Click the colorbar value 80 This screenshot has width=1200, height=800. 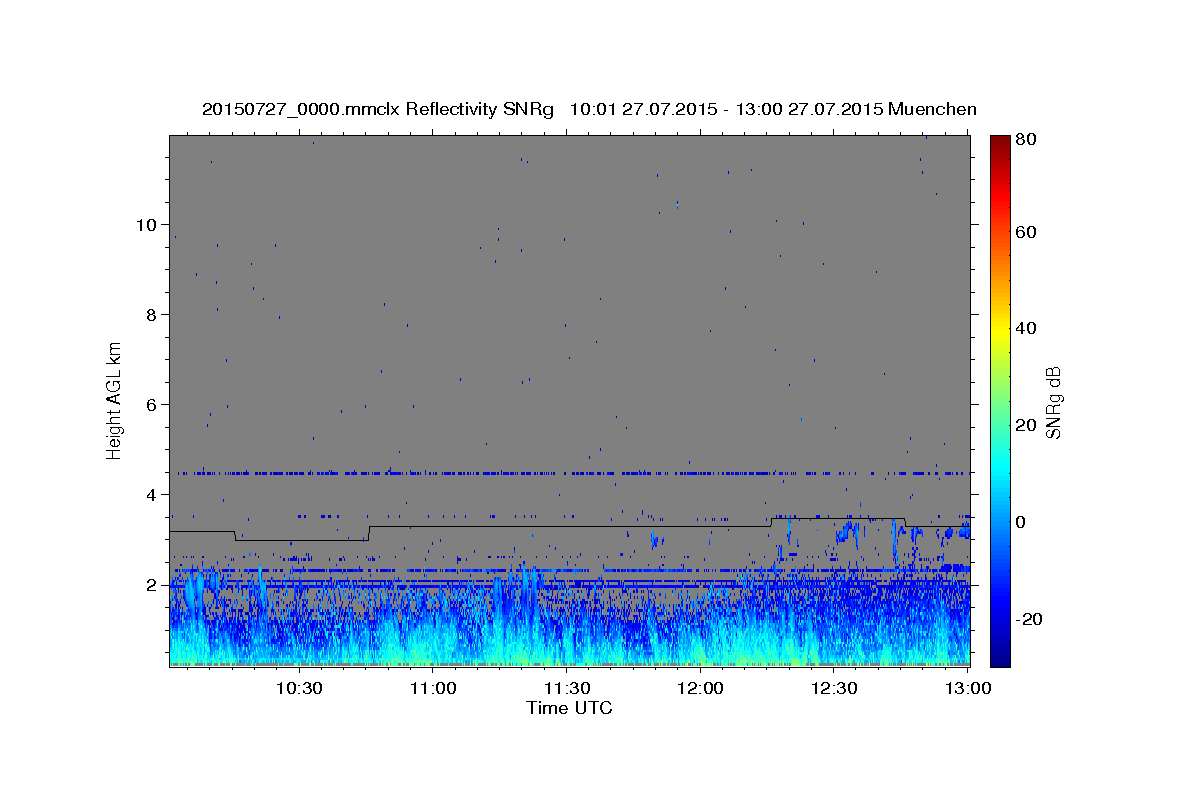(1027, 140)
